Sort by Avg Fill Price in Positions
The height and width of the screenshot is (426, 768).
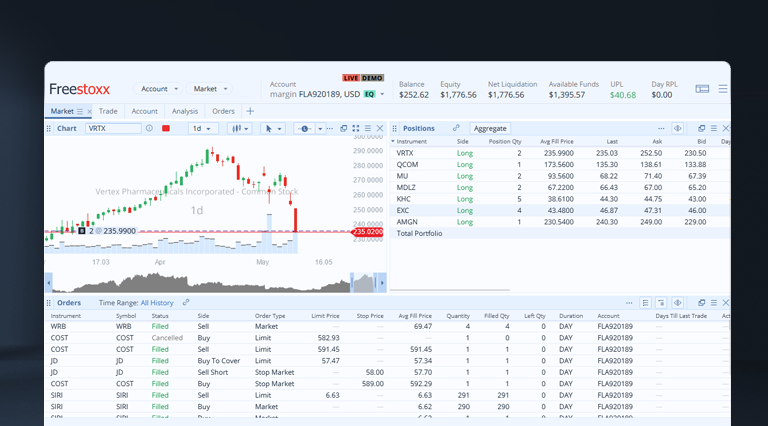pyautogui.click(x=556, y=142)
